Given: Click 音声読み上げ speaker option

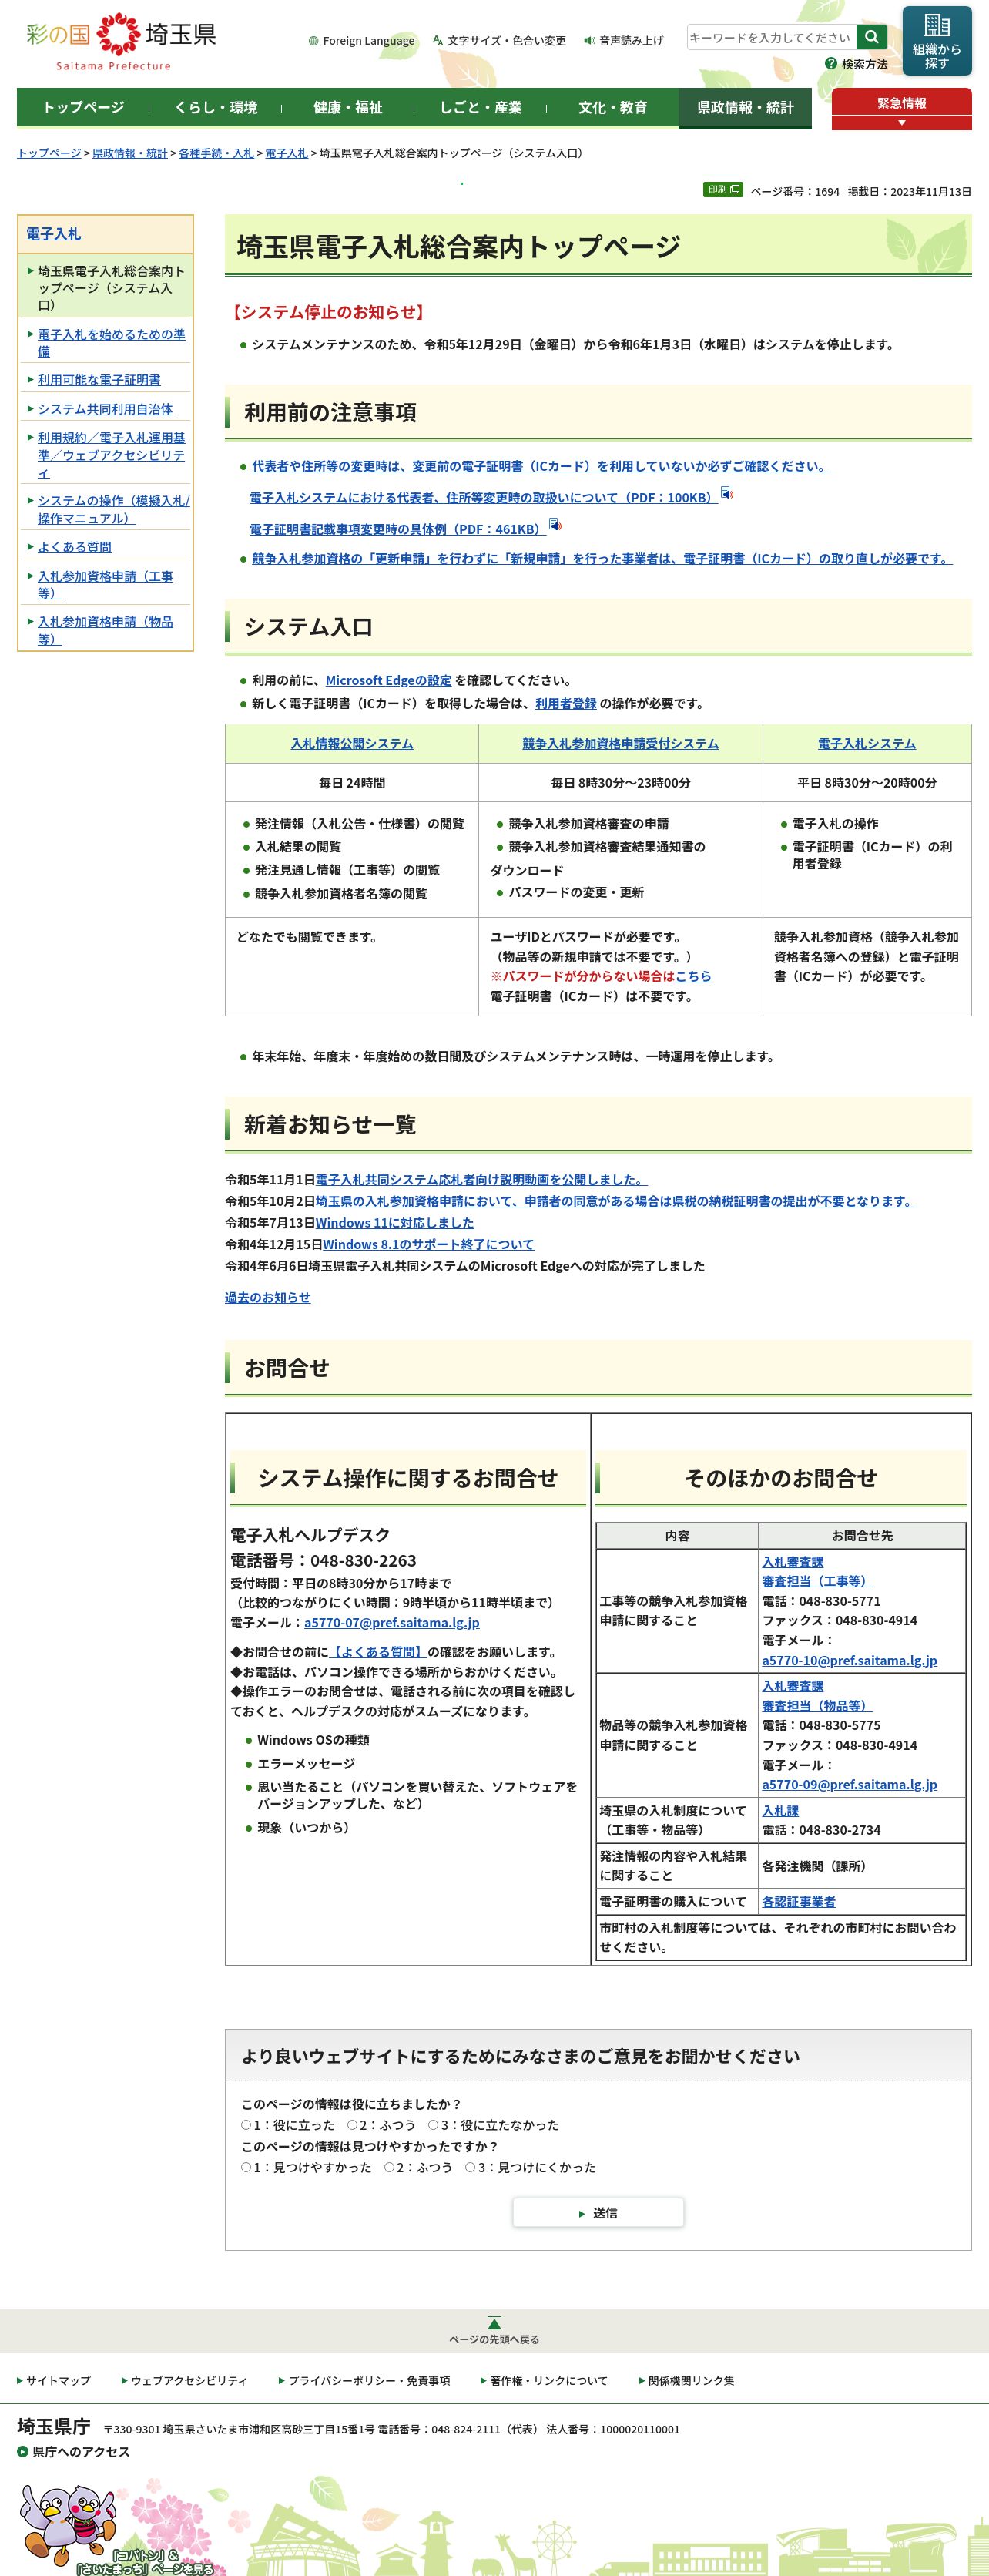Looking at the screenshot, I should [624, 41].
